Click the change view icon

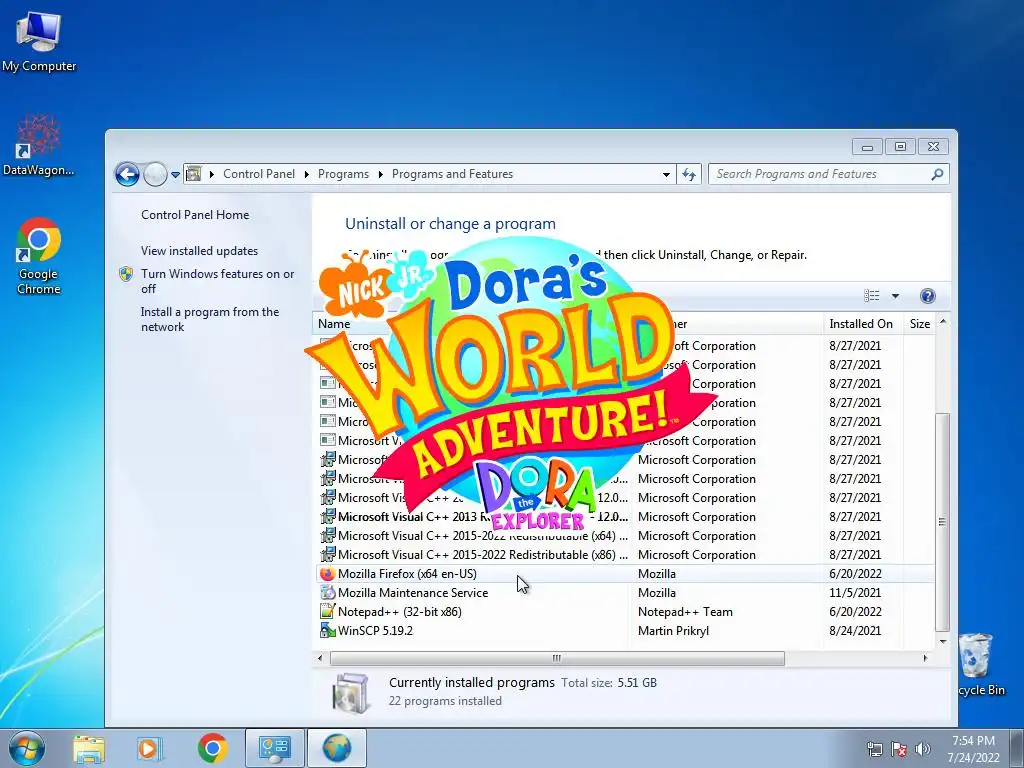click(x=872, y=296)
